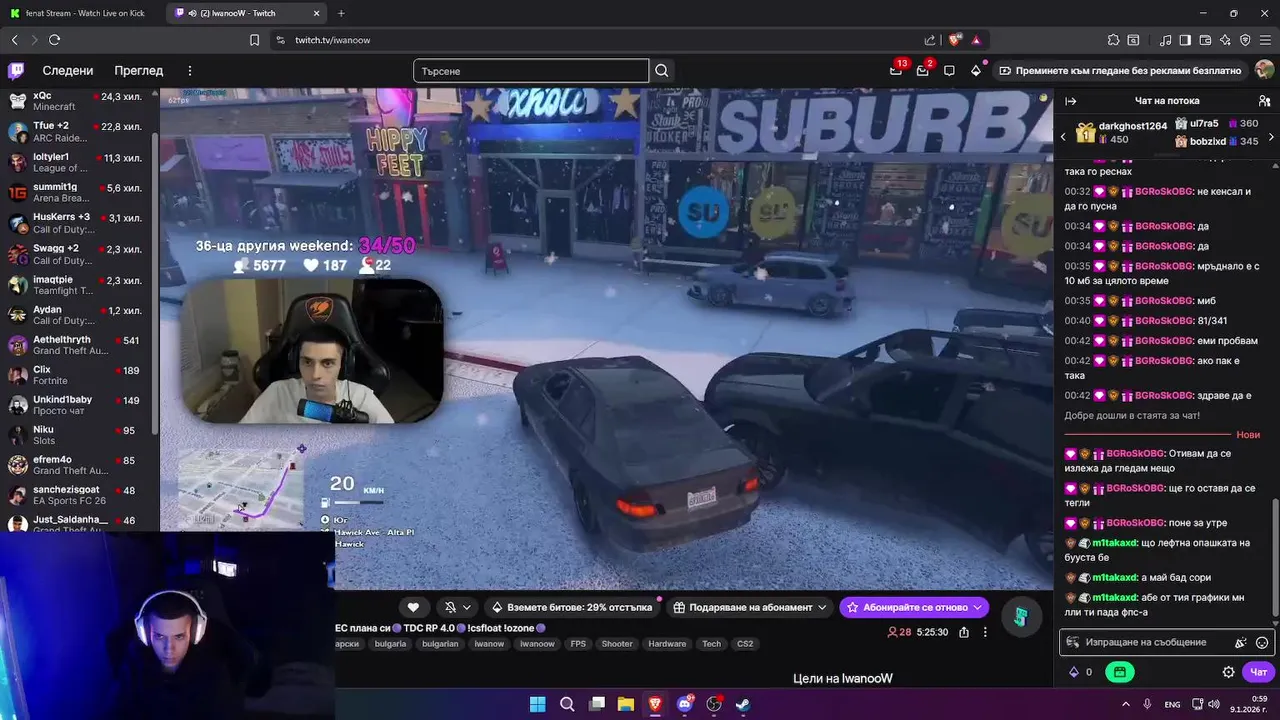The height and width of the screenshot is (720, 1280).
Task: Click the streamer channel avatar below video
Action: (1020, 617)
